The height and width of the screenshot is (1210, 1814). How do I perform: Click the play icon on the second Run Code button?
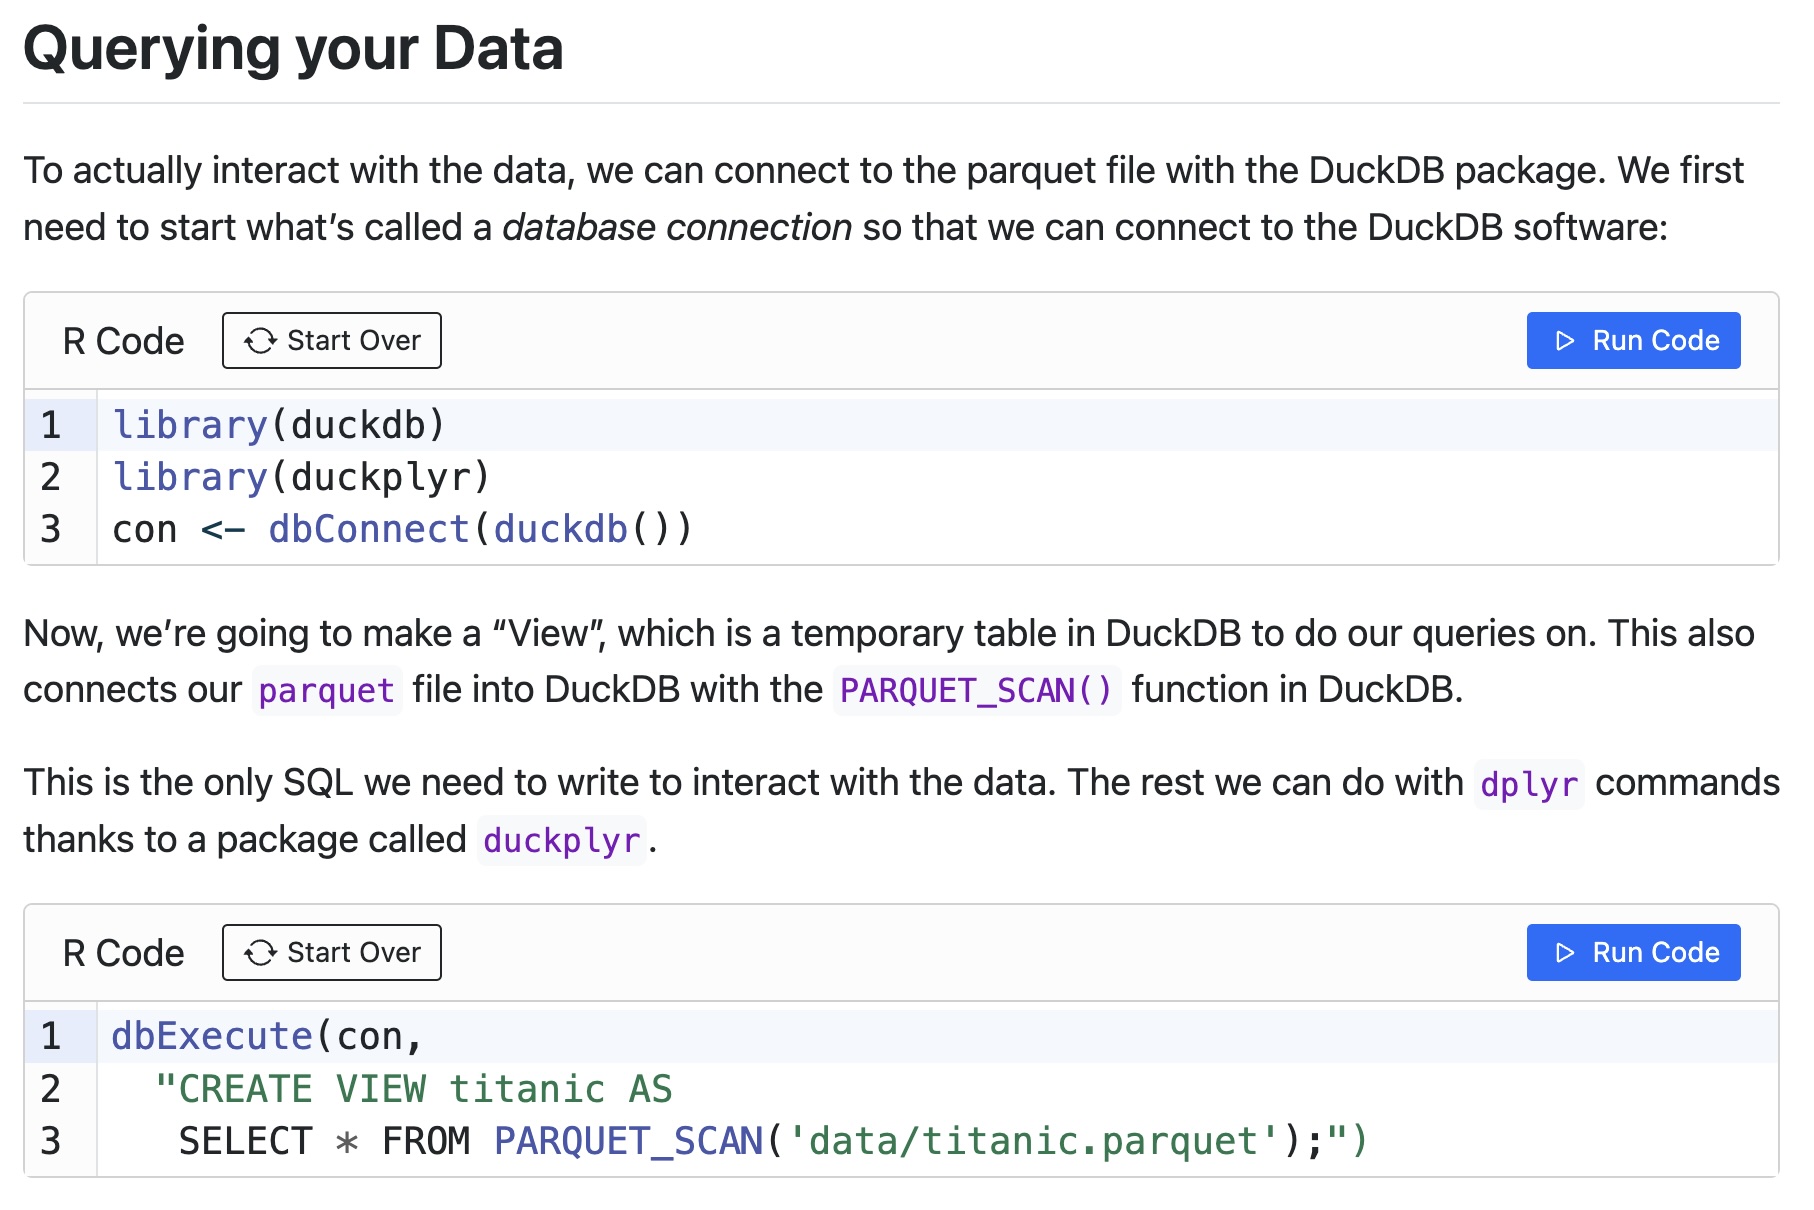point(1565,953)
